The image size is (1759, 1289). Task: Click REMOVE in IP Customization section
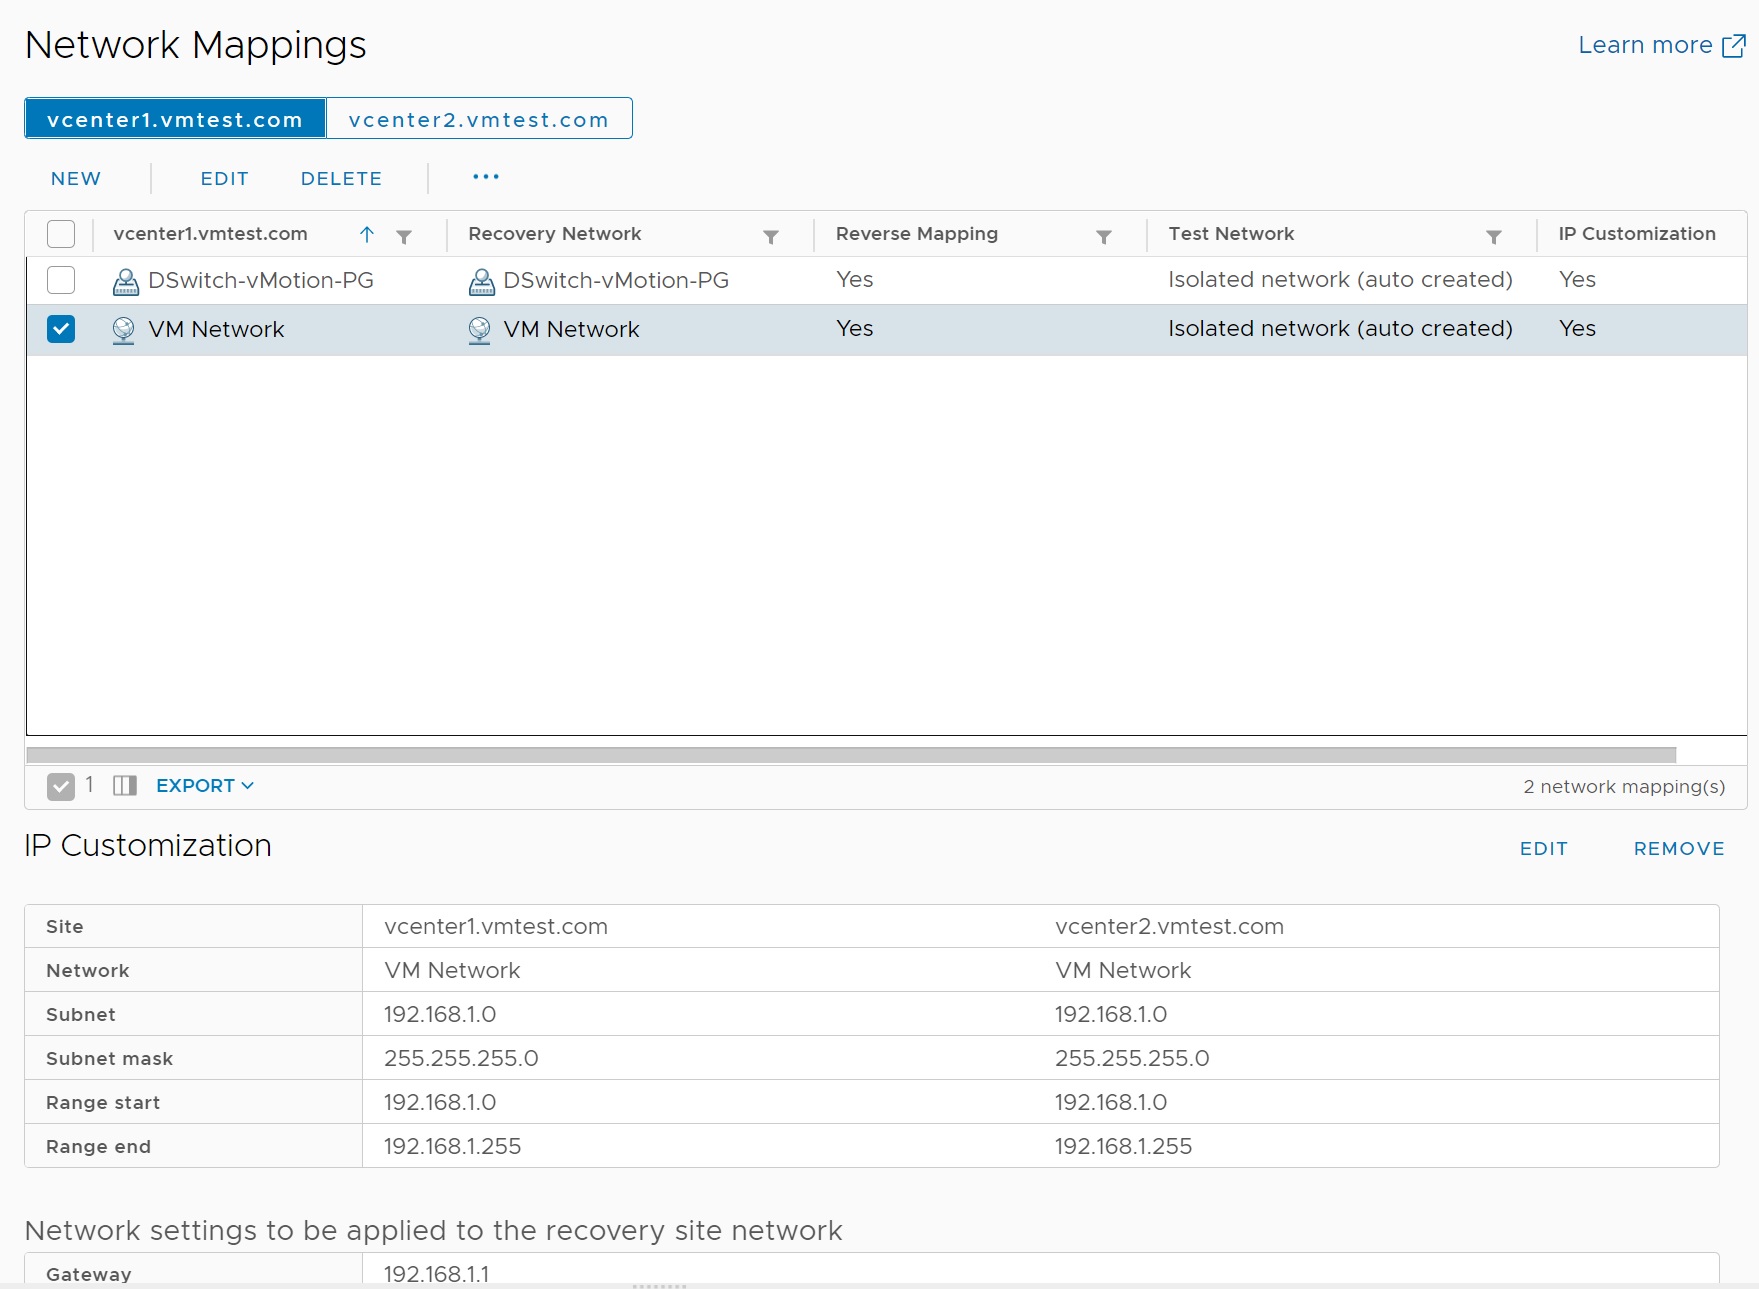(1679, 849)
